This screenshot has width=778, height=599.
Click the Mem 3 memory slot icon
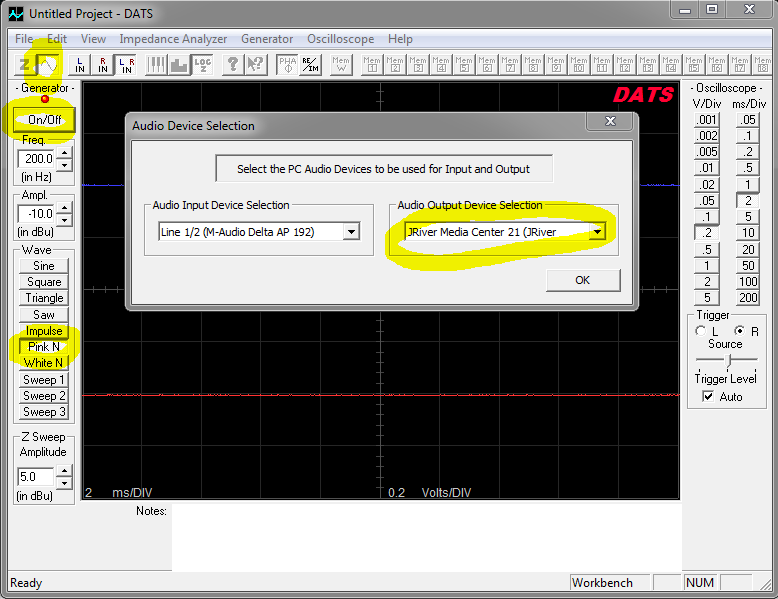[418, 65]
